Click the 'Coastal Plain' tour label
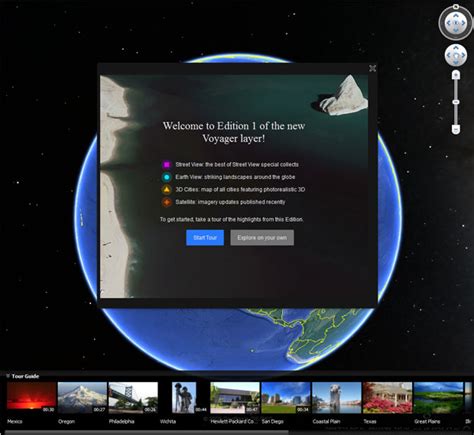 (x=326, y=421)
